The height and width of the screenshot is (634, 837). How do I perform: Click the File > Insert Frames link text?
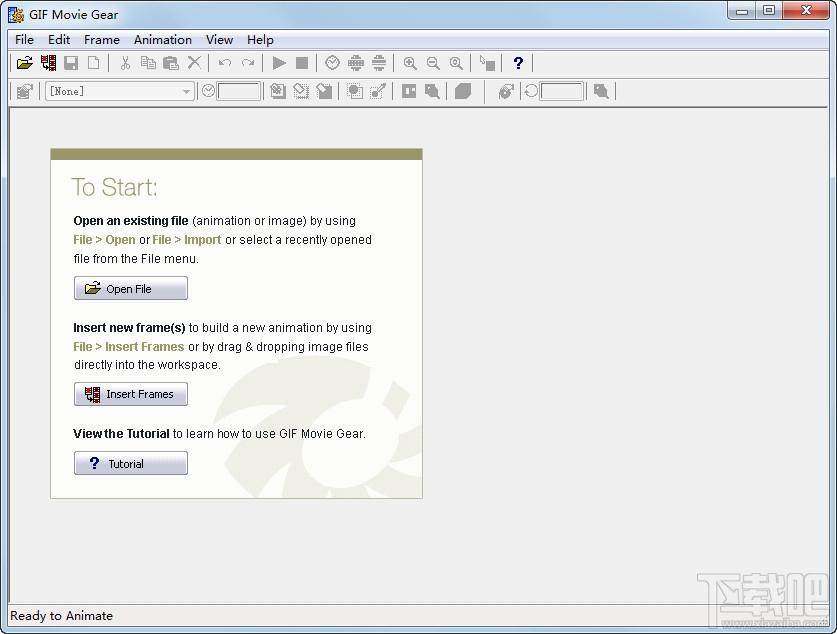click(129, 346)
